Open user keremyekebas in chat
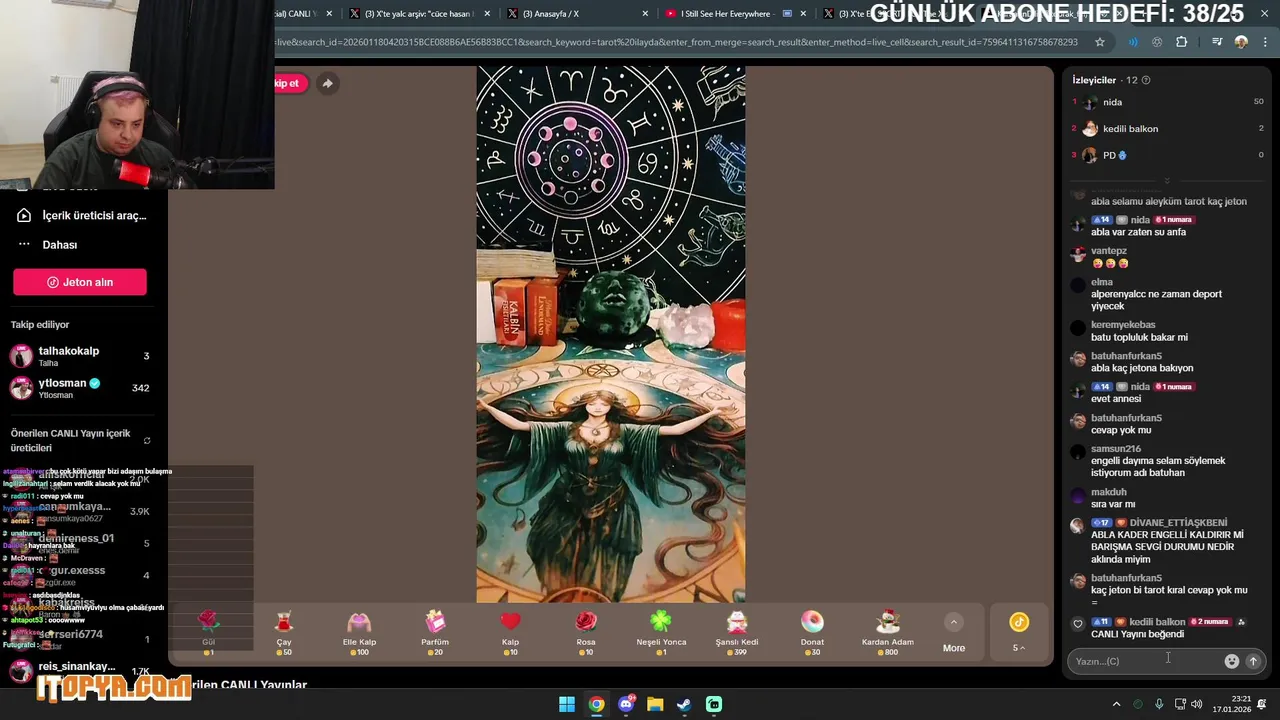Image resolution: width=1280 pixels, height=720 pixels. coord(1123,325)
